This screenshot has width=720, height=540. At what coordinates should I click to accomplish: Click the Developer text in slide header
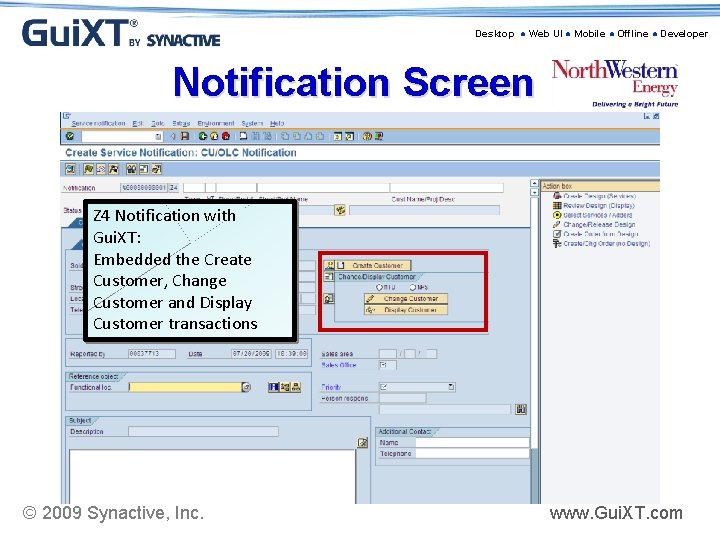click(684, 34)
